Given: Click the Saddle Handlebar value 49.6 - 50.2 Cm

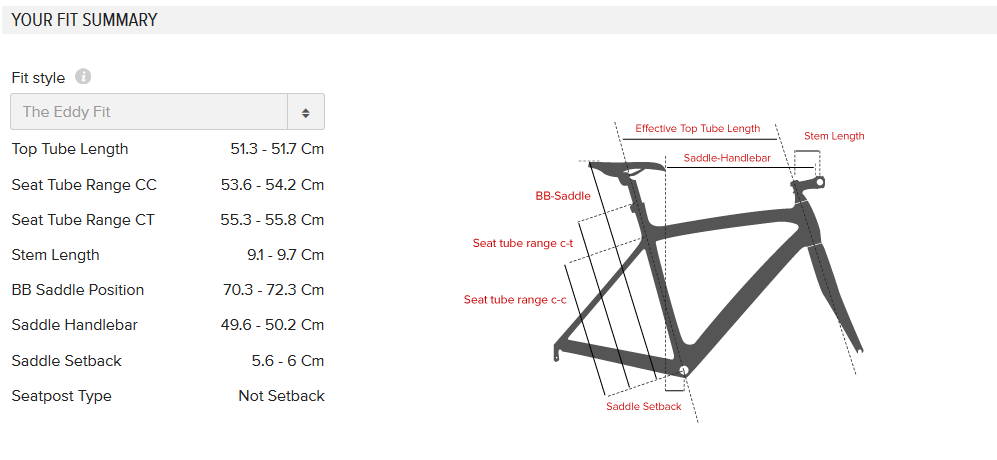Looking at the screenshot, I should coord(272,325).
